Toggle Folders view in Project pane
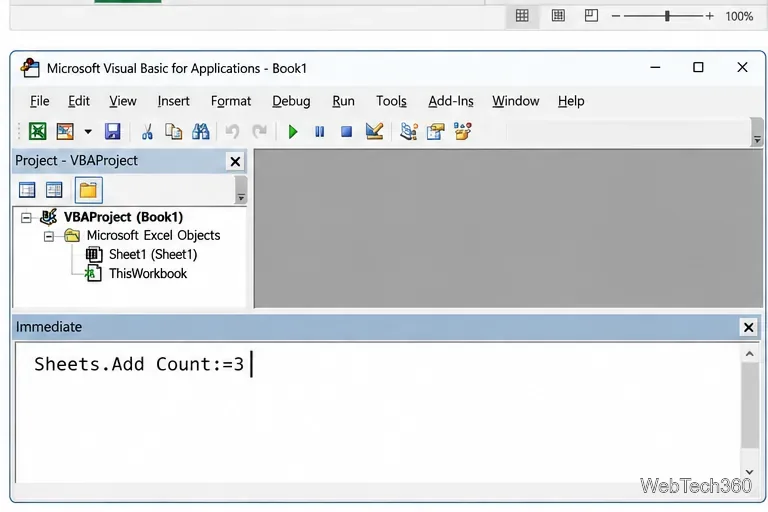The width and height of the screenshot is (768, 512). [88, 190]
